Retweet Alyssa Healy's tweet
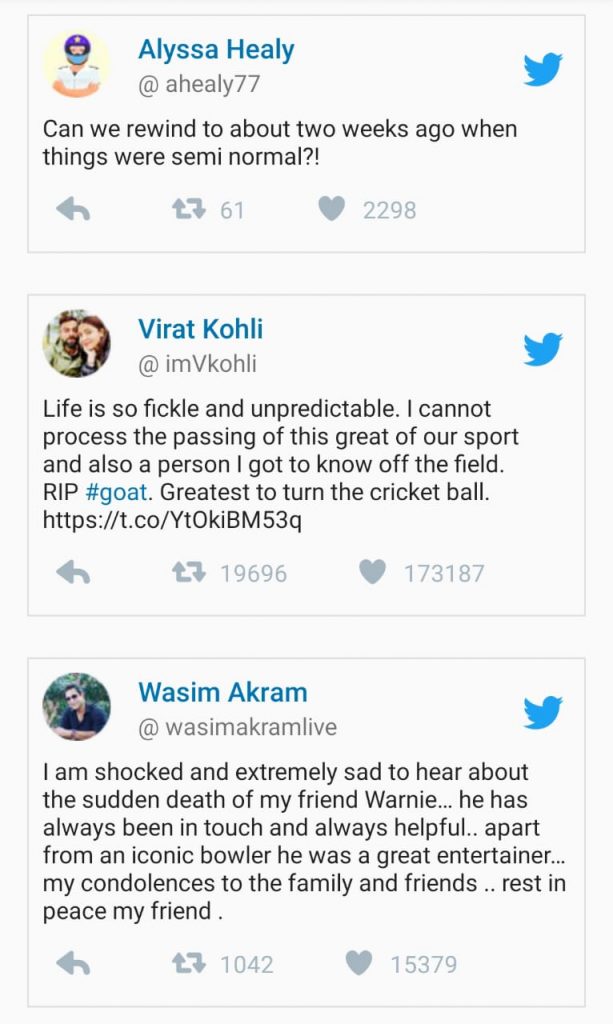The width and height of the screenshot is (613, 1024). pos(189,210)
